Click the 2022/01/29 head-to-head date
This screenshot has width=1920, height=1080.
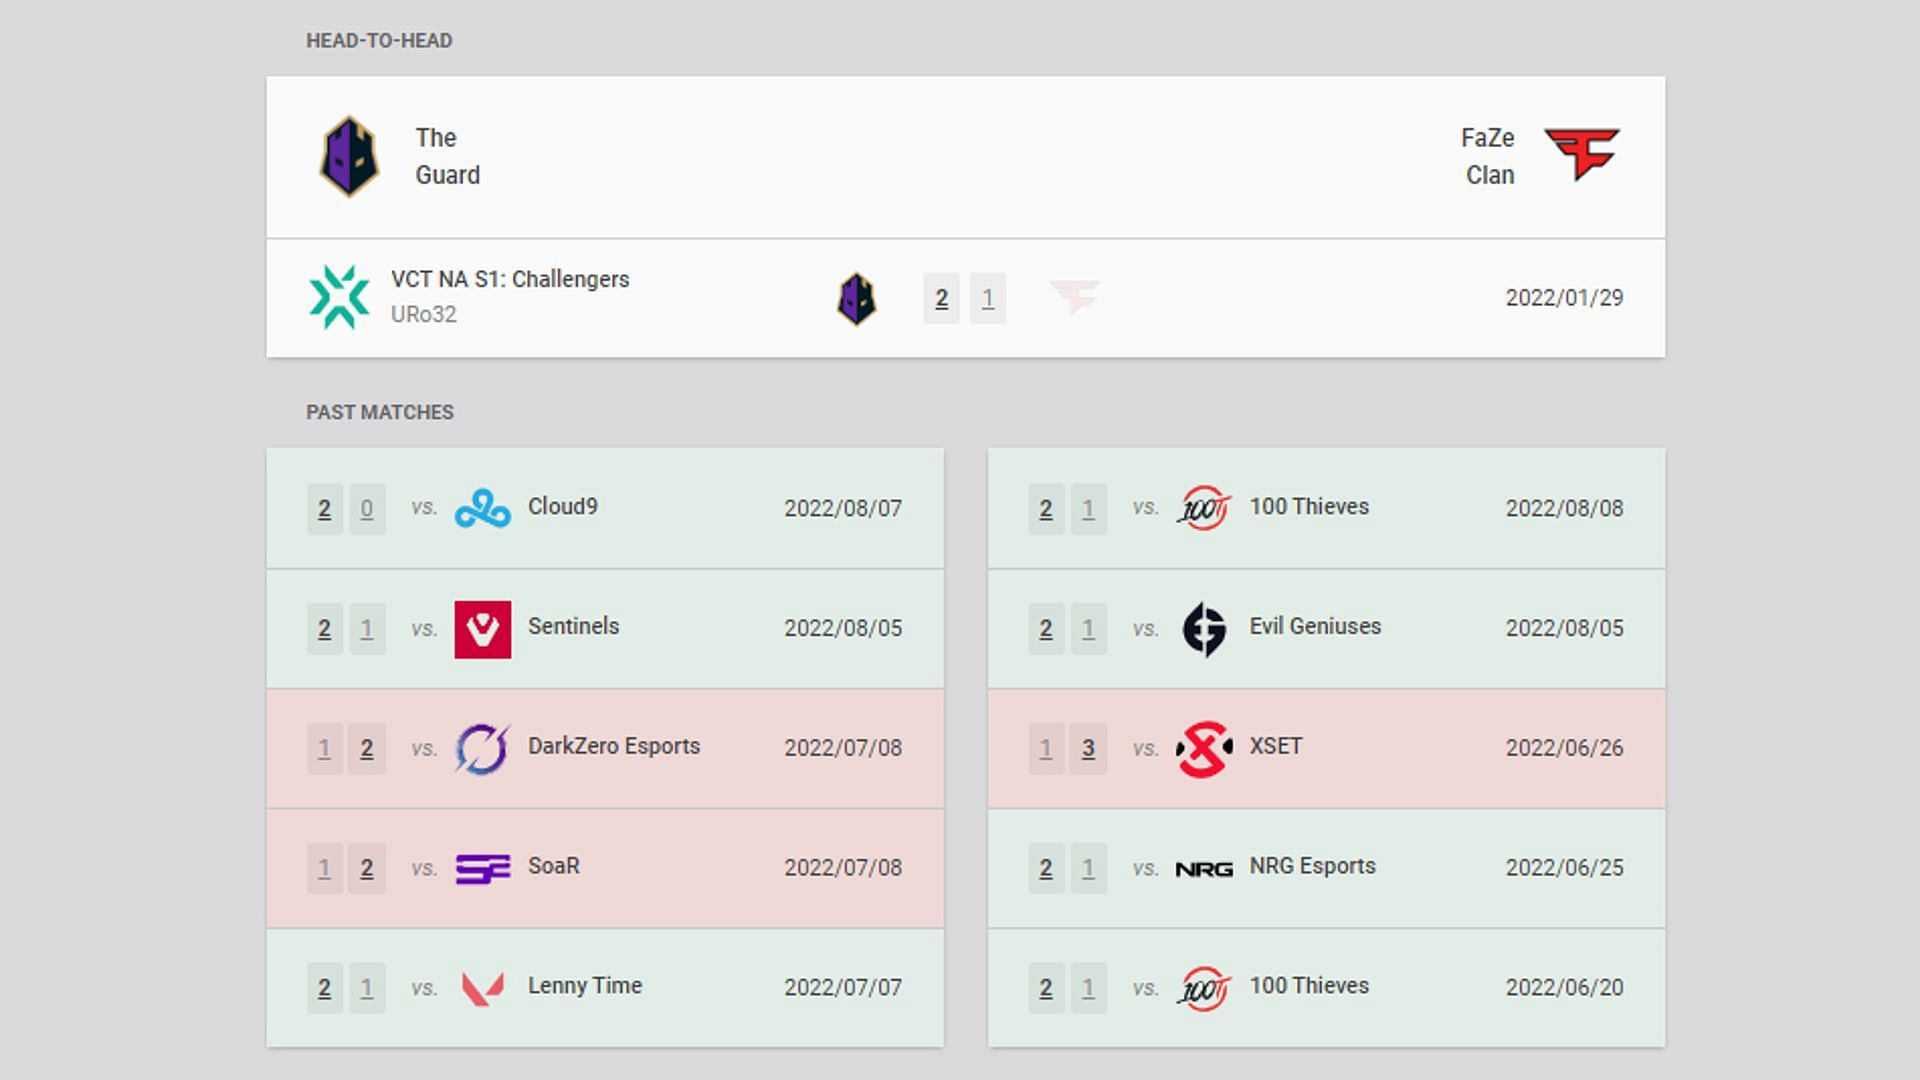[x=1564, y=298]
